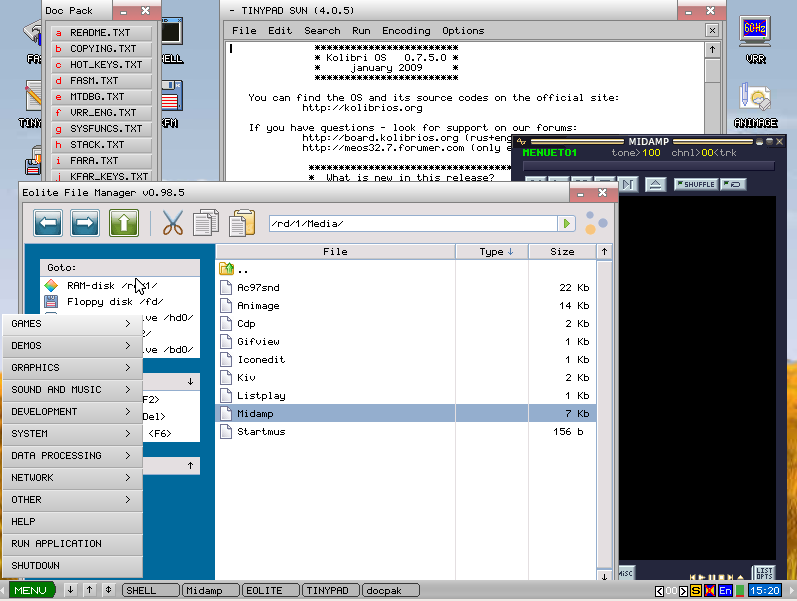Click the colored dots icon in Eolite toolbar
Screen dimensions: 797x601
point(596,223)
